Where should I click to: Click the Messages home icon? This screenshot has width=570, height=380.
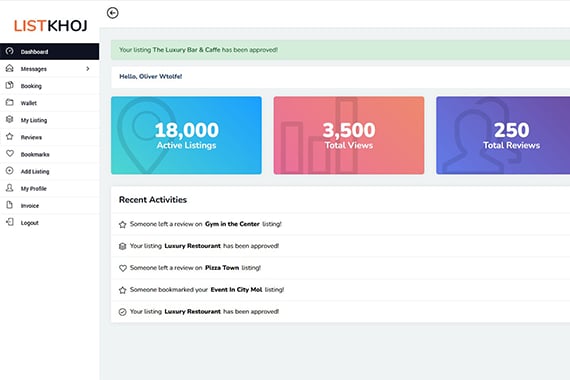click(10, 68)
